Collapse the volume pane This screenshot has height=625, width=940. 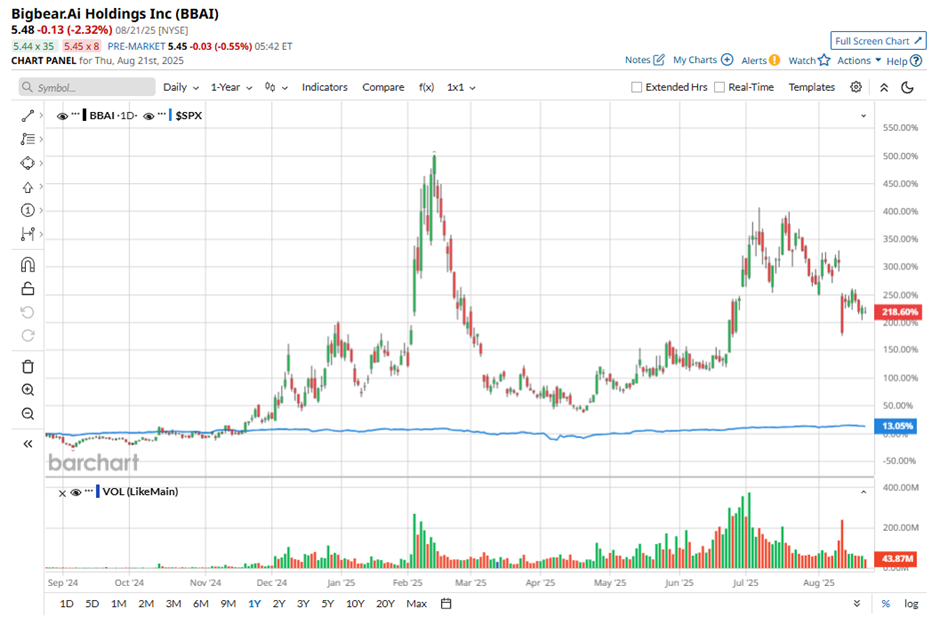click(863, 492)
